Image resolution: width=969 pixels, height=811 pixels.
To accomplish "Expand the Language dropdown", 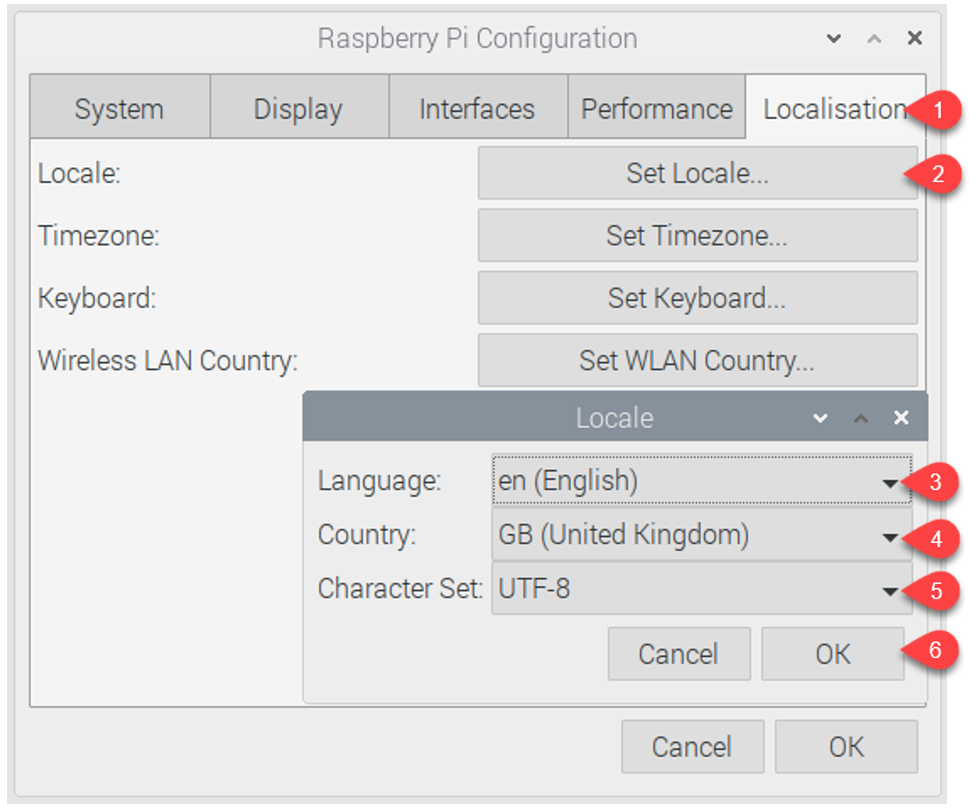I will coord(701,480).
